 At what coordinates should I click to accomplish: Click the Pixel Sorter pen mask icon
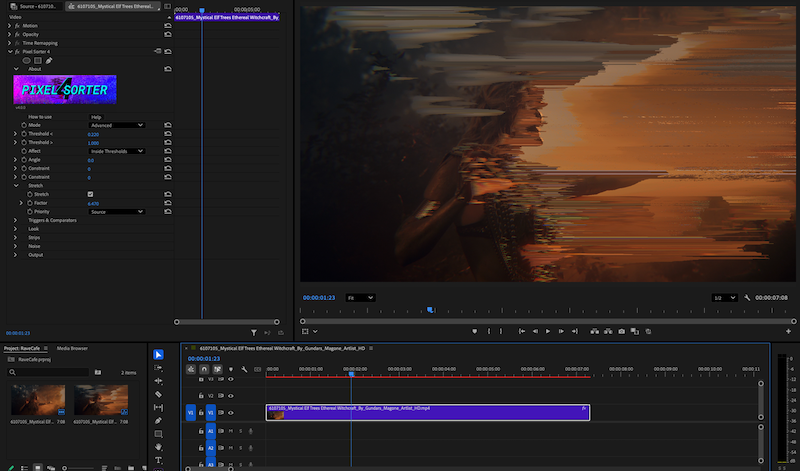[49, 60]
